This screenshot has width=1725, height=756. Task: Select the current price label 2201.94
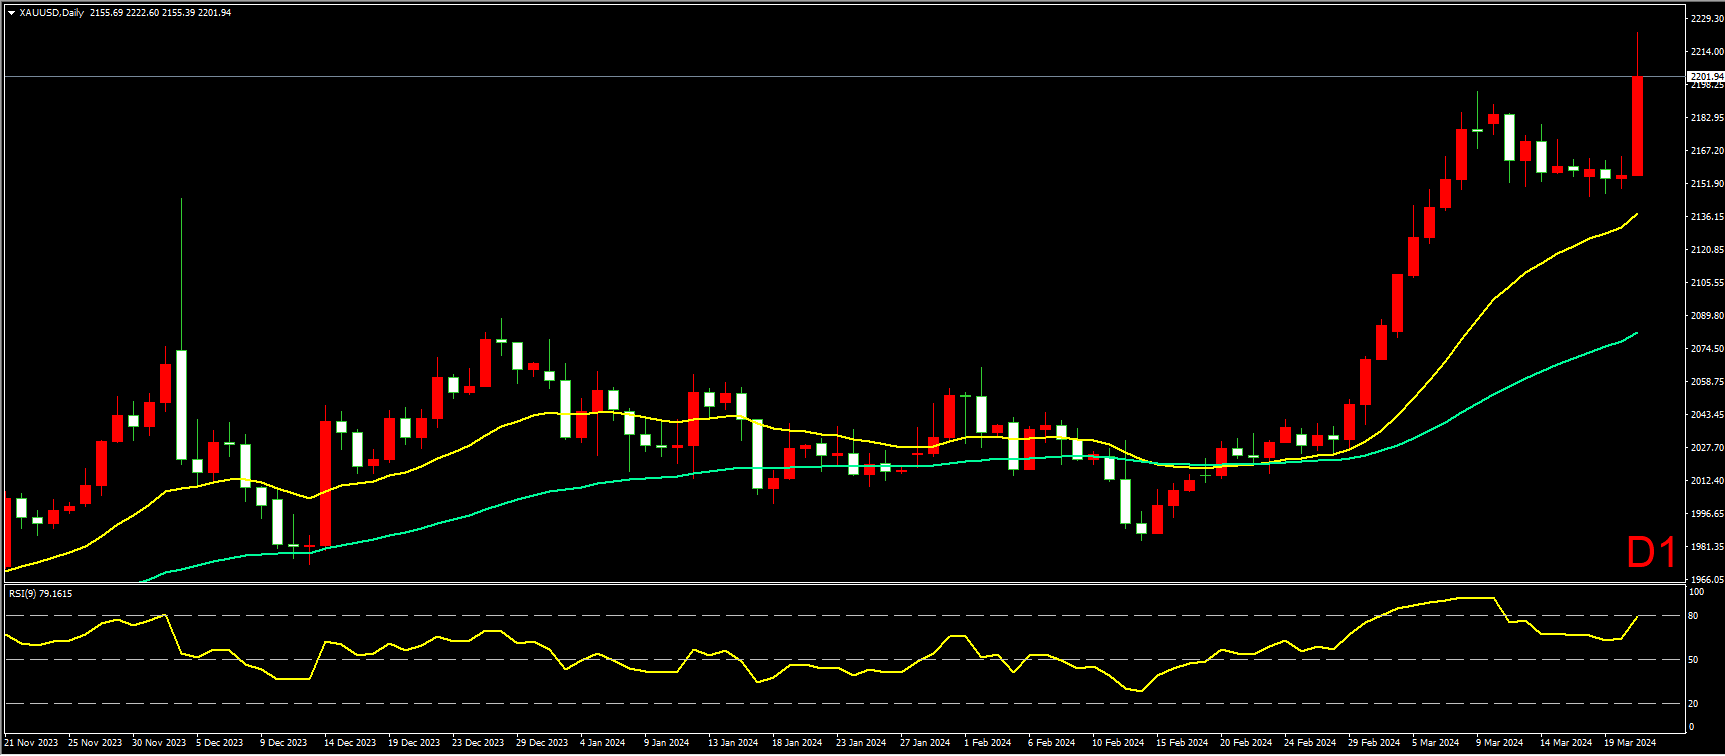click(1706, 77)
